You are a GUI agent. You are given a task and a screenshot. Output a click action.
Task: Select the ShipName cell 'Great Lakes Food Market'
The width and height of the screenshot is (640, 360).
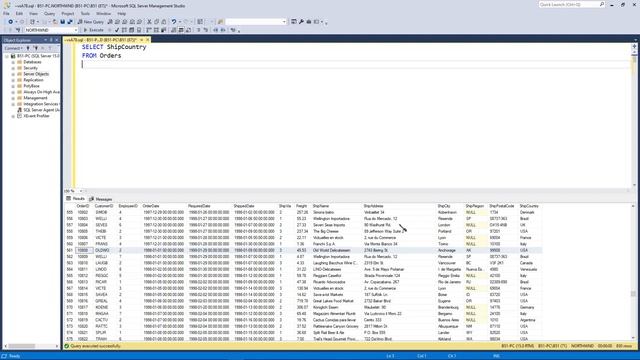[x=333, y=301]
